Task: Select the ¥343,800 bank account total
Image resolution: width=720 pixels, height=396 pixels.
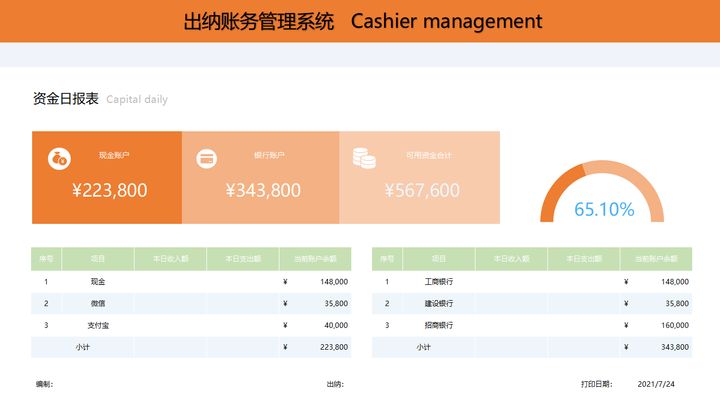Action: click(x=263, y=190)
